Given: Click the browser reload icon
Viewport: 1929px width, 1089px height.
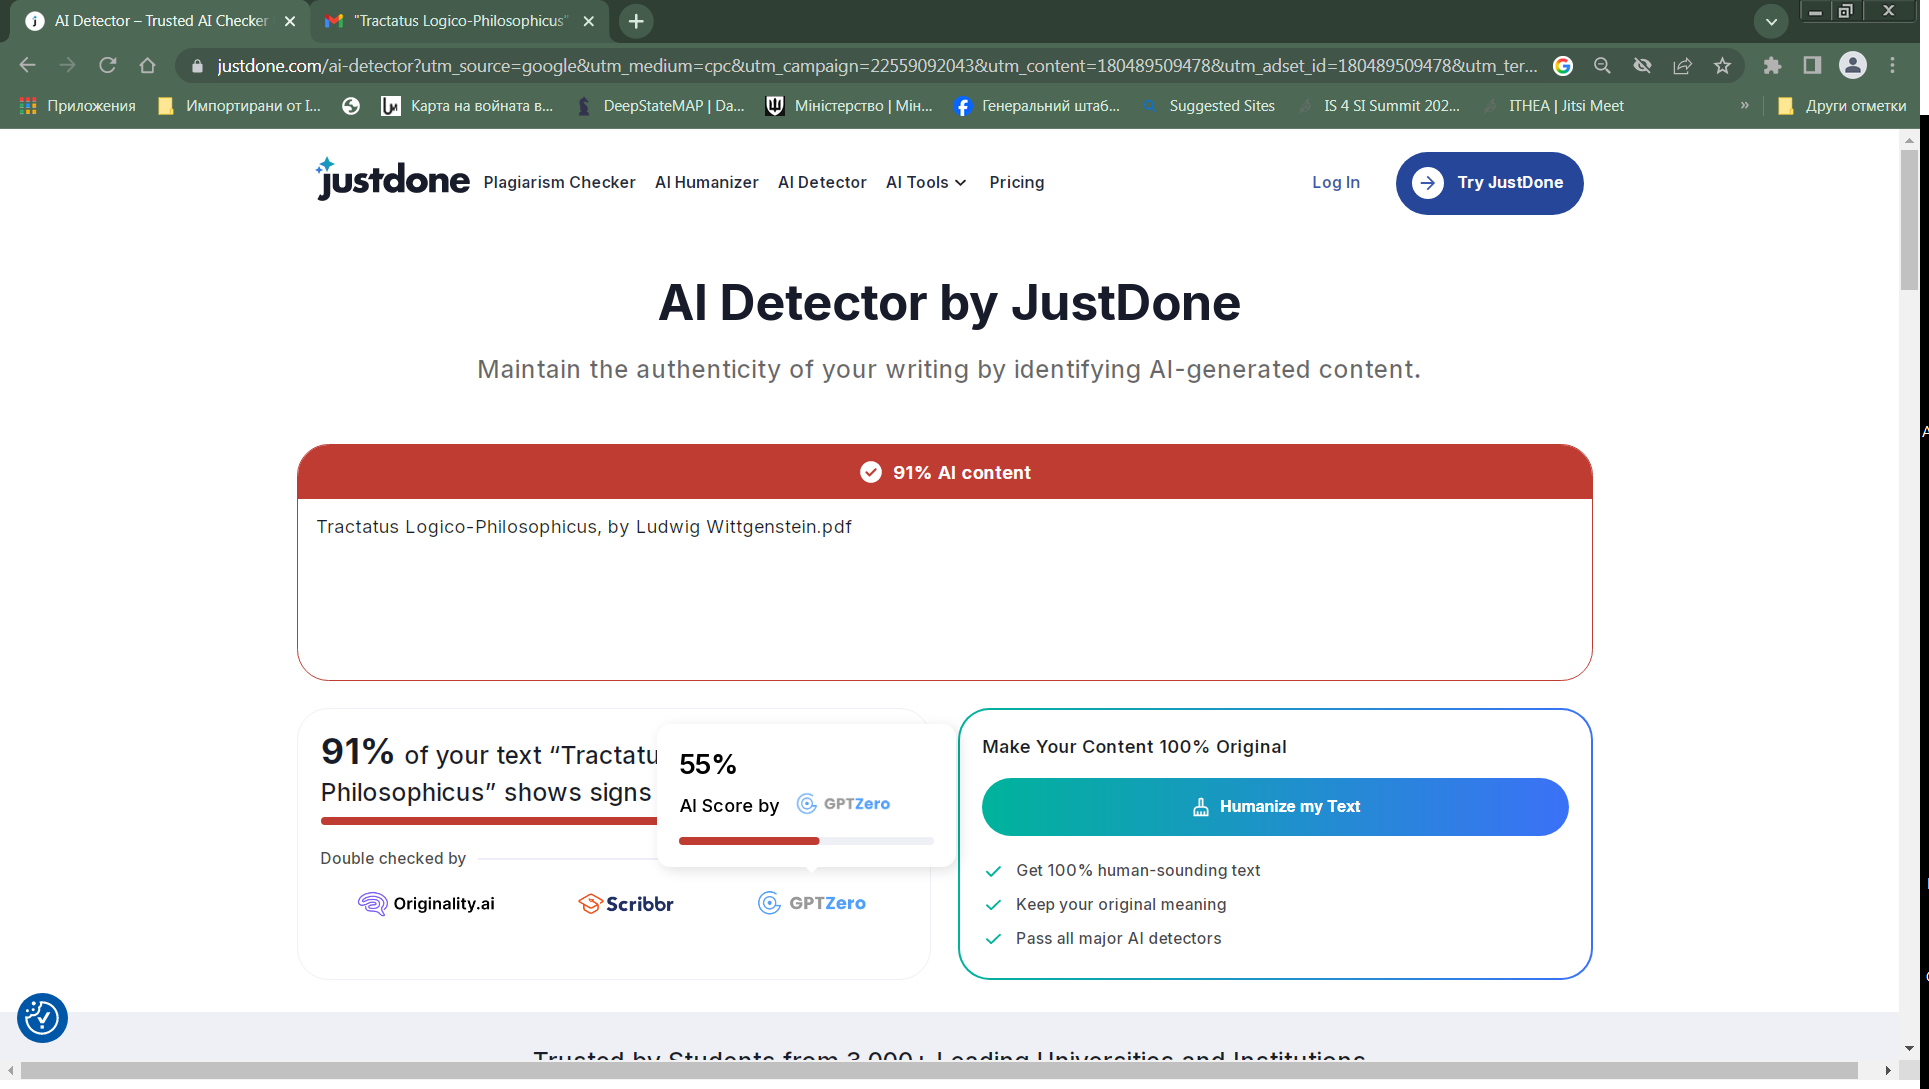Looking at the screenshot, I should tap(108, 66).
